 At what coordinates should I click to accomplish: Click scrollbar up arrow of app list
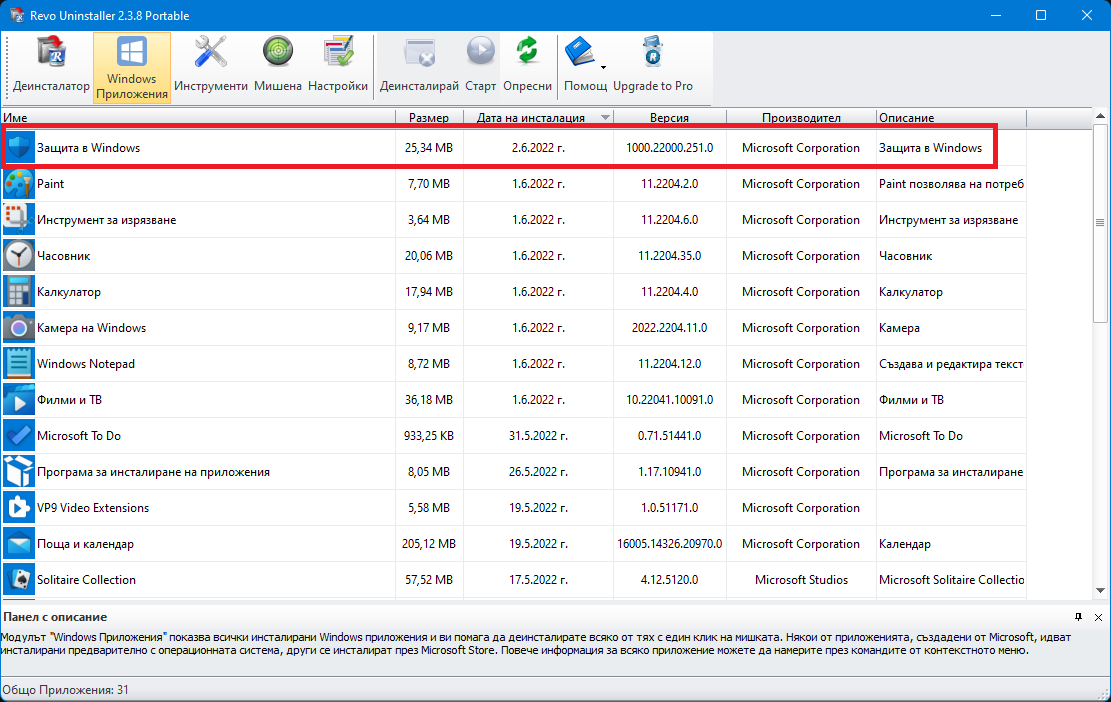click(x=1100, y=116)
